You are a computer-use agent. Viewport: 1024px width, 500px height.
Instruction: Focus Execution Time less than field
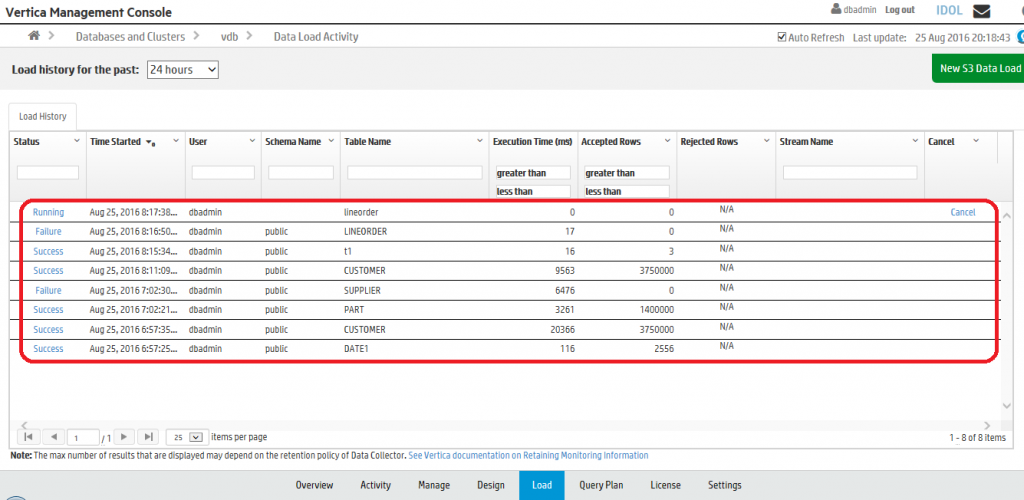point(533,191)
